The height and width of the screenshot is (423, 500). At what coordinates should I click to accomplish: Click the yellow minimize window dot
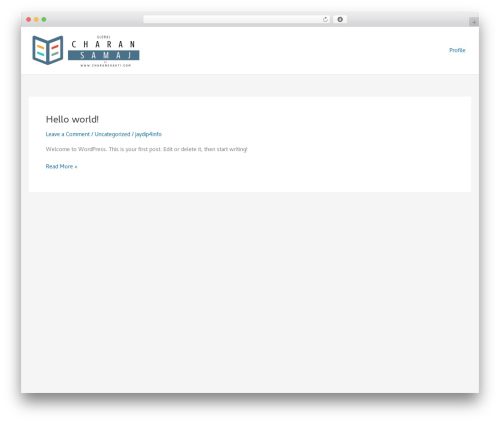click(x=36, y=19)
